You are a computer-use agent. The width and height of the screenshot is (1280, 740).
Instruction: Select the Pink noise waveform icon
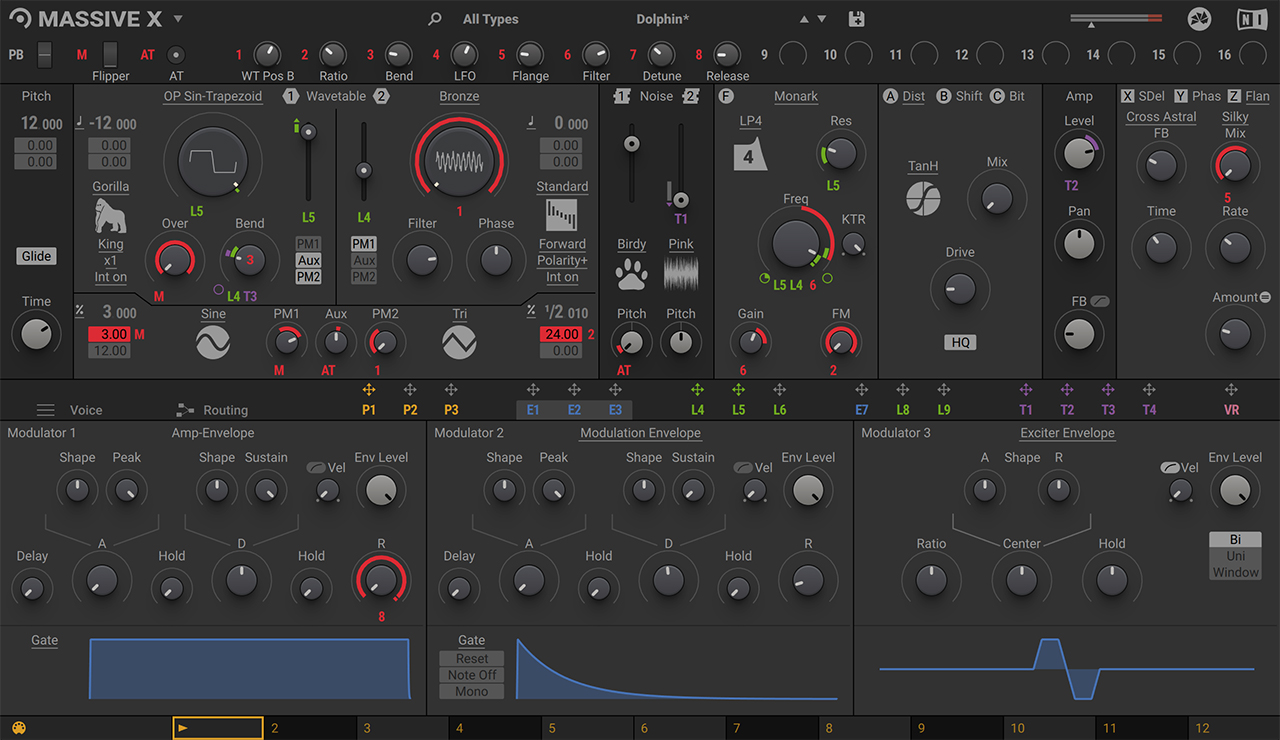point(681,274)
